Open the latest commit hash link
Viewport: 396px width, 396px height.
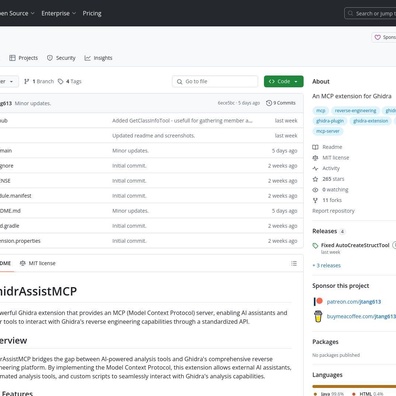[x=226, y=103]
